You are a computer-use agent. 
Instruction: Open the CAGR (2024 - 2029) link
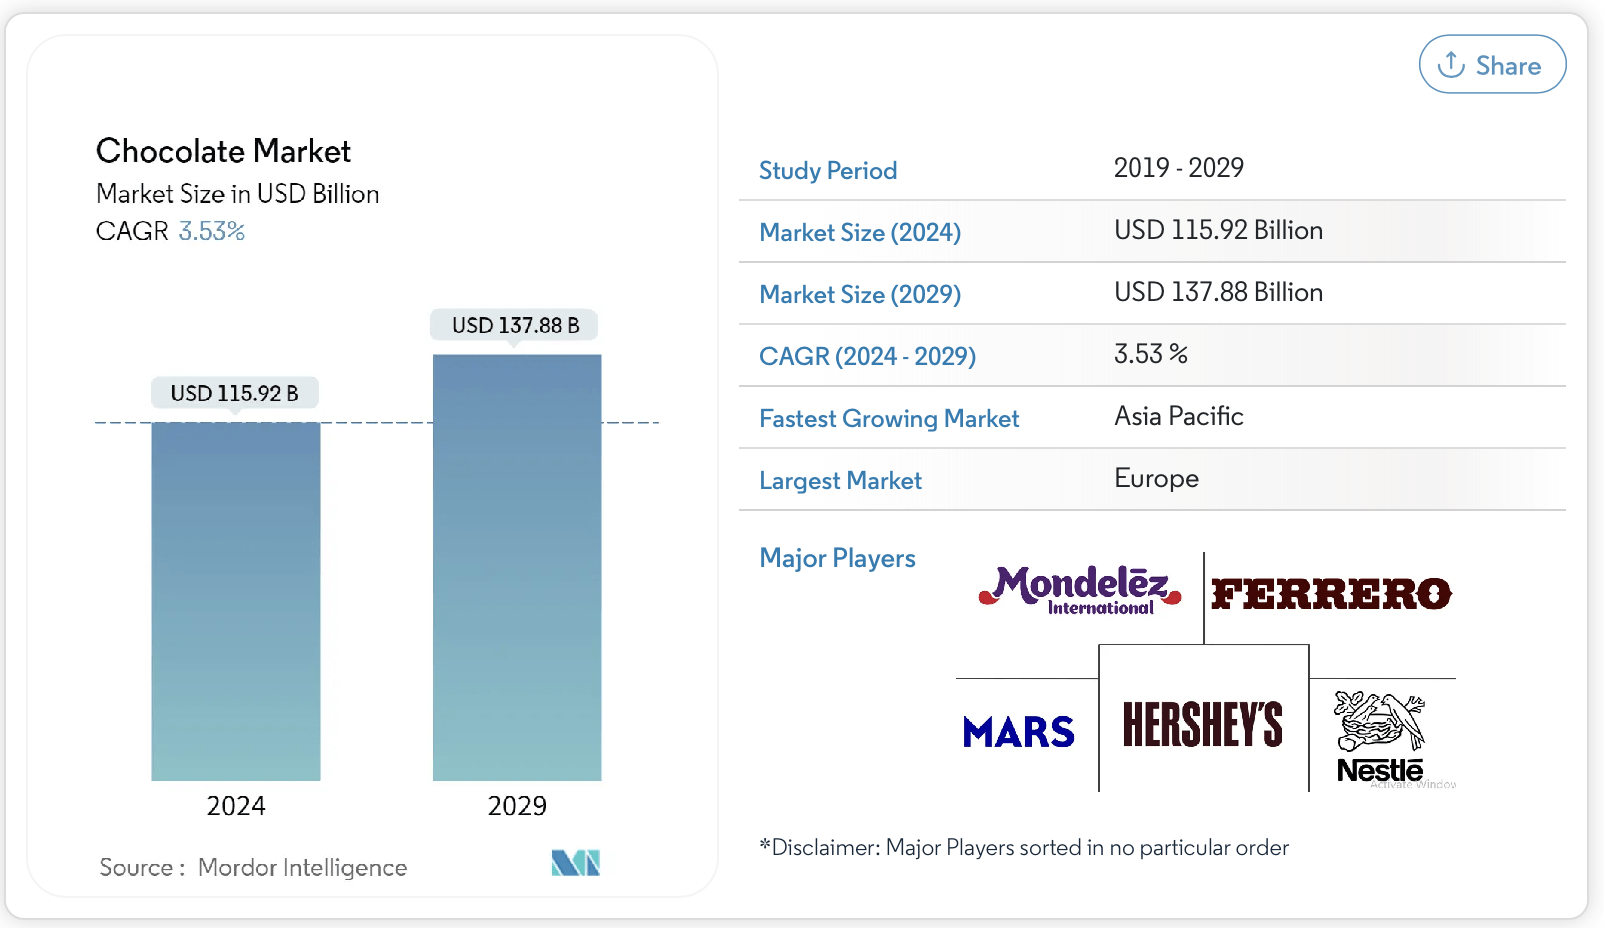point(867,356)
